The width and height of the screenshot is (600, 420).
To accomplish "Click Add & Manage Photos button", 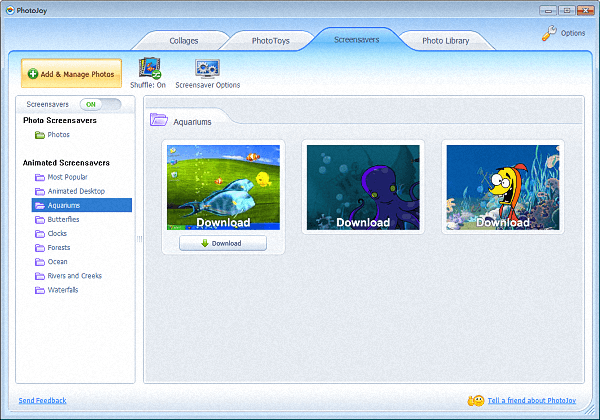I will (x=72, y=74).
